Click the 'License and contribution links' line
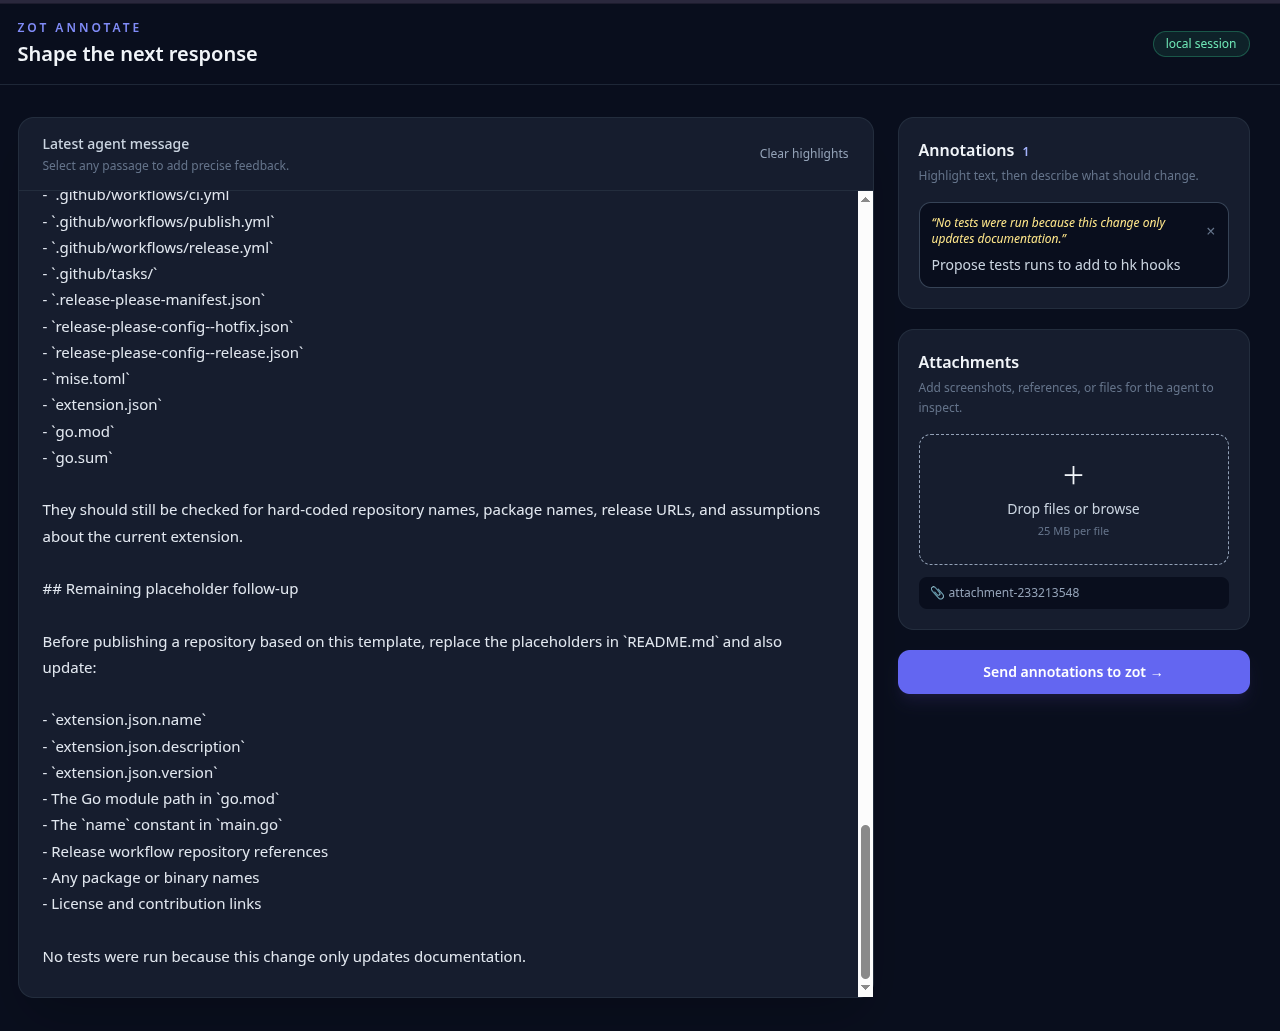The height and width of the screenshot is (1031, 1280). click(x=152, y=904)
